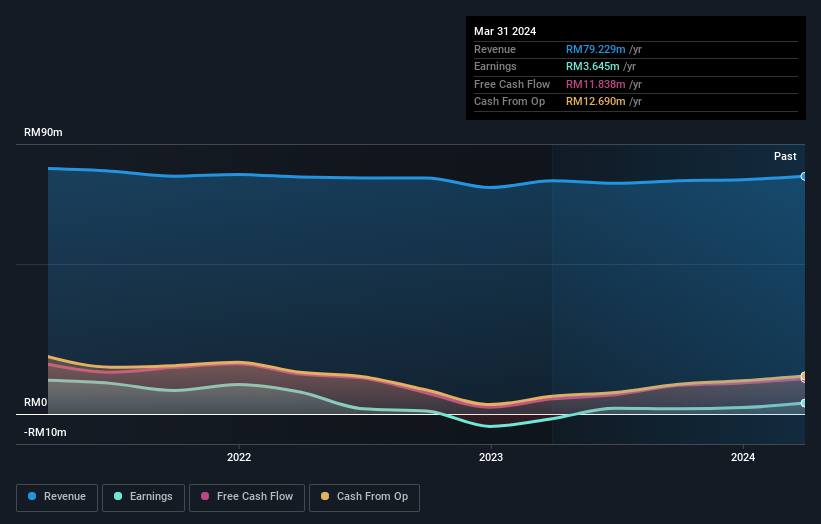Toggle the Free Cash Flow legend button
The height and width of the screenshot is (524, 821).
[x=247, y=497]
